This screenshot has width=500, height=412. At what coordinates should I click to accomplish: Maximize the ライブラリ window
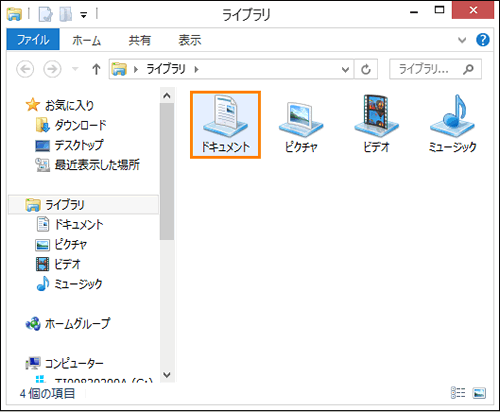439,10
